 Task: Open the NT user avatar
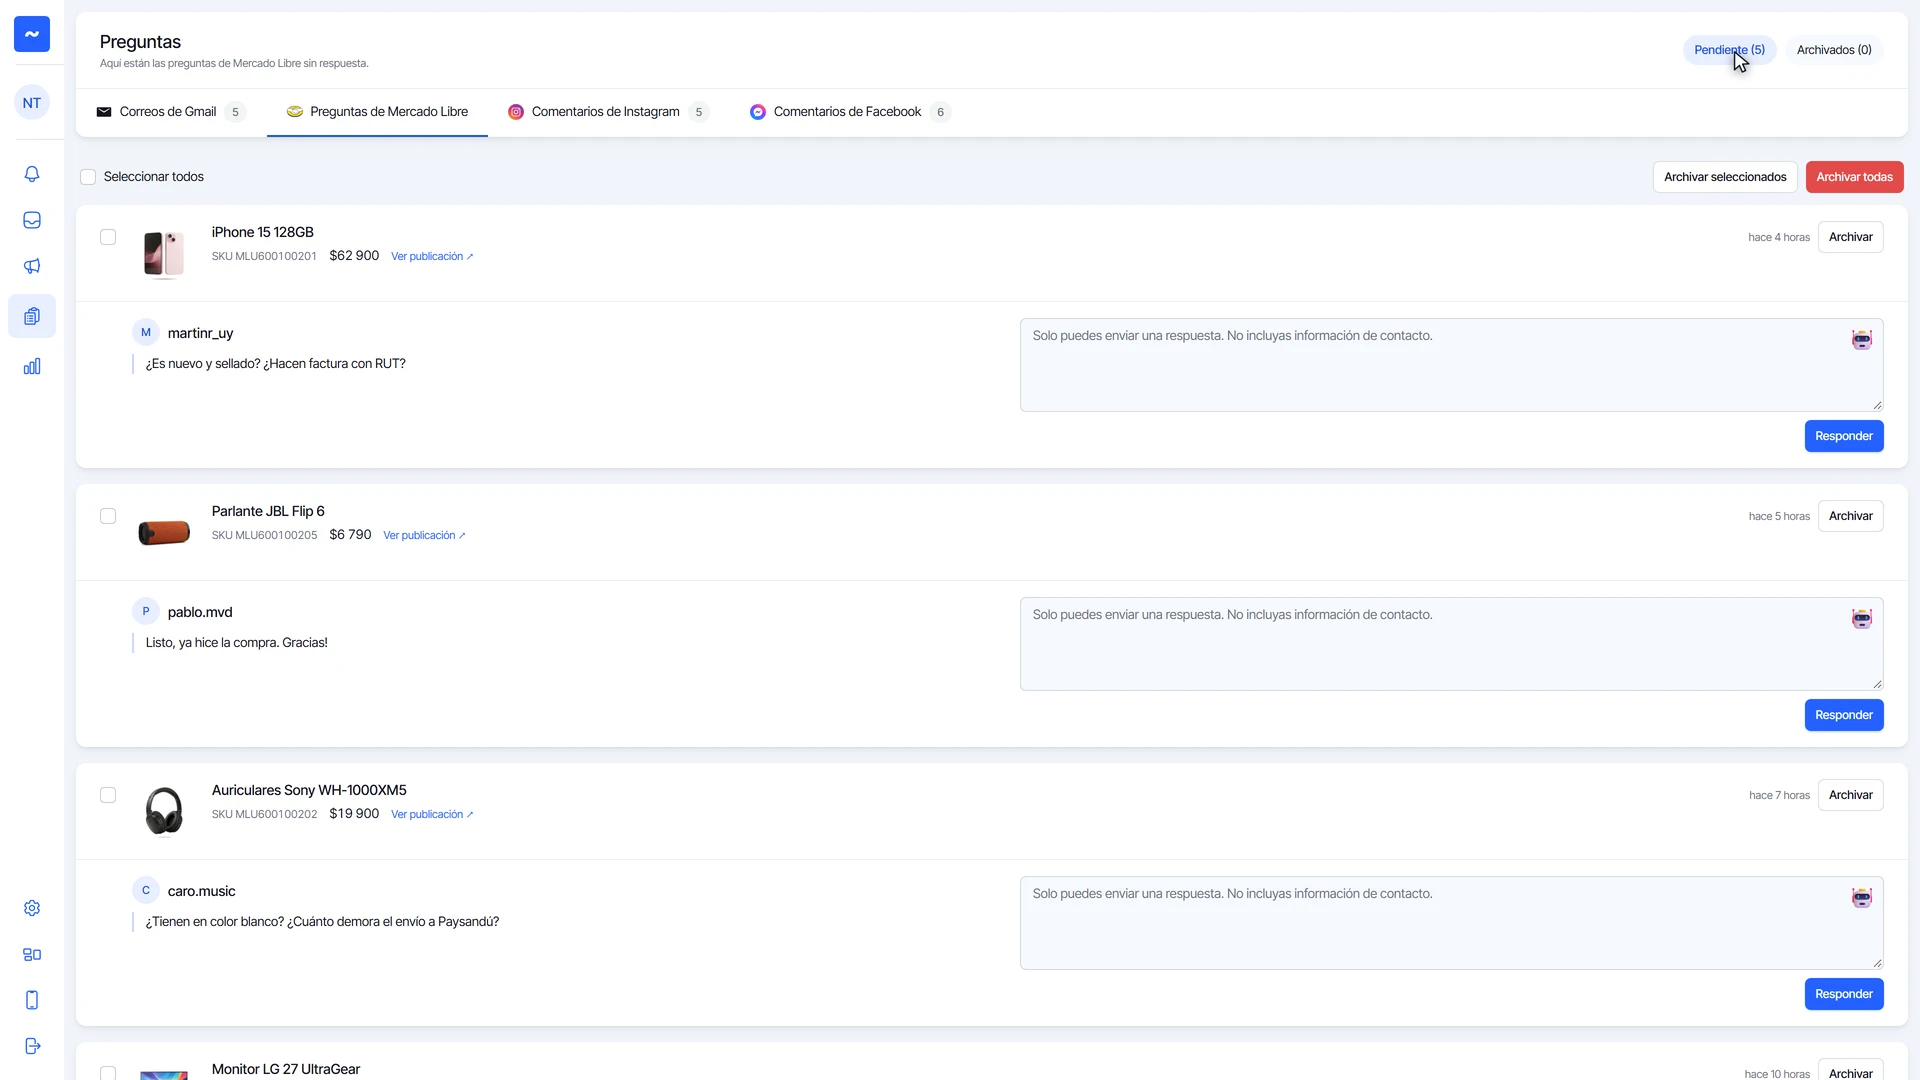tap(32, 103)
